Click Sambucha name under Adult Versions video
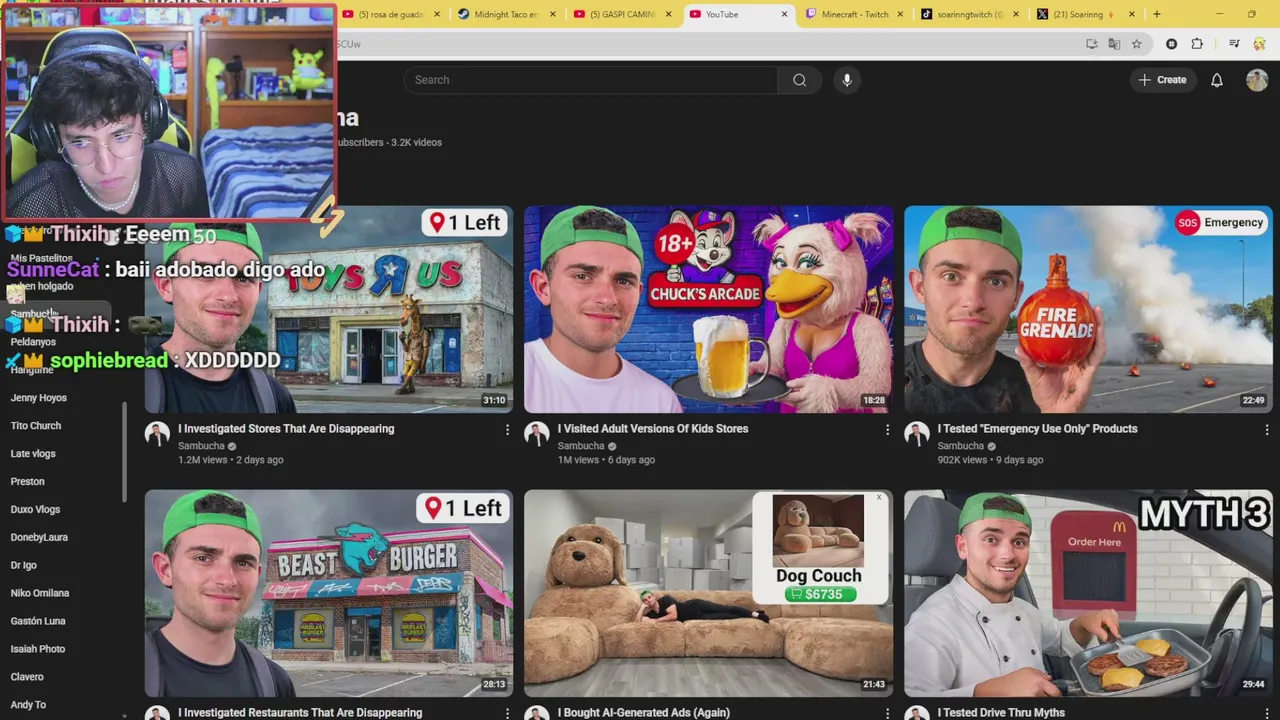The width and height of the screenshot is (1280, 720). [x=581, y=446]
